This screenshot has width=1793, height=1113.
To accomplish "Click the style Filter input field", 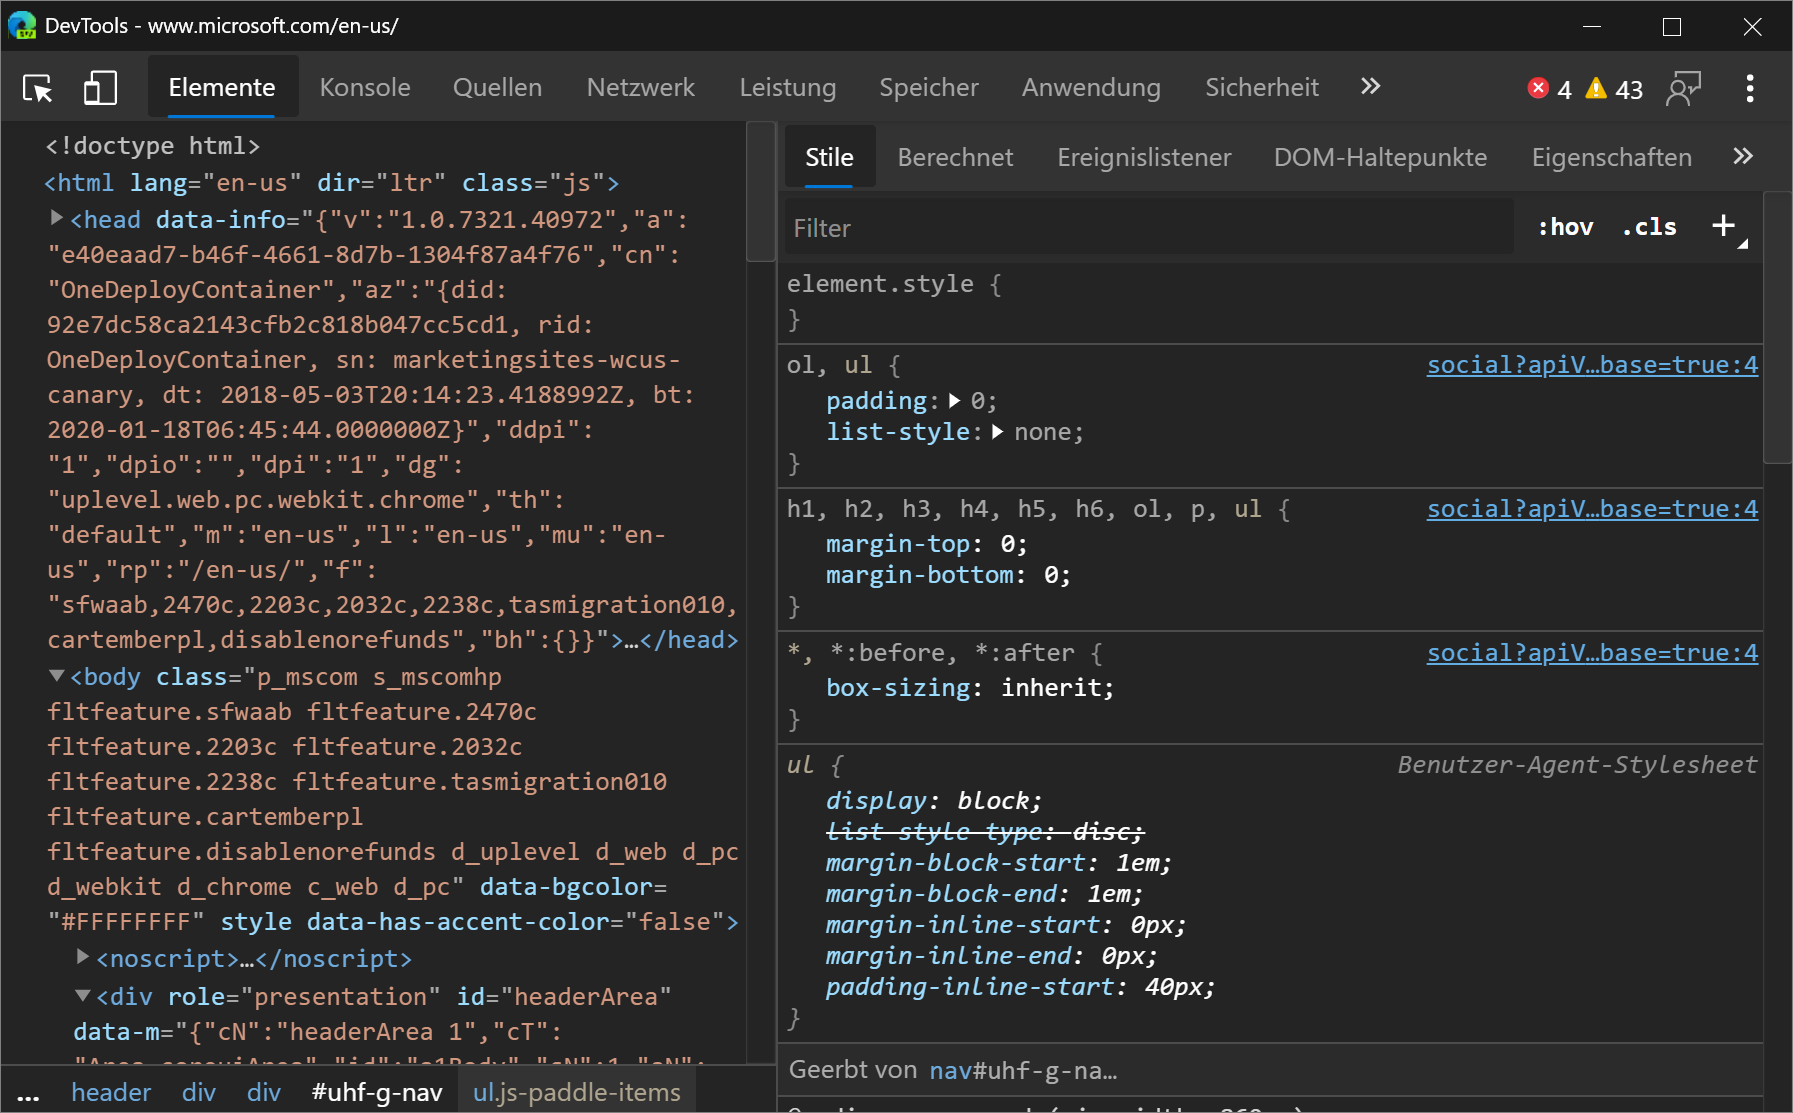I will click(x=1100, y=227).
